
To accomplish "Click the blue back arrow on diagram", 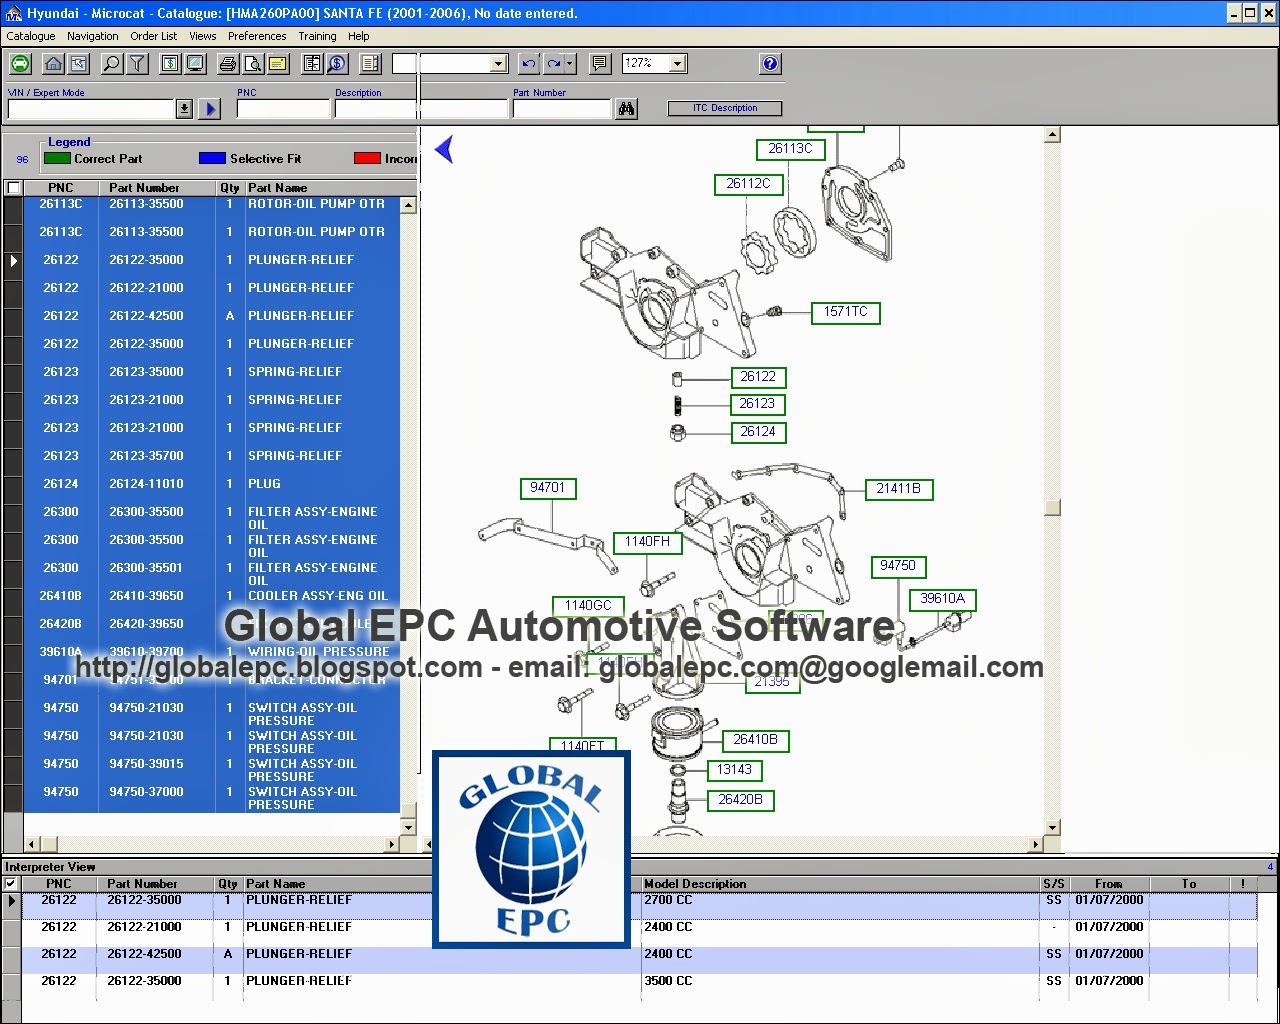I will tap(445, 149).
